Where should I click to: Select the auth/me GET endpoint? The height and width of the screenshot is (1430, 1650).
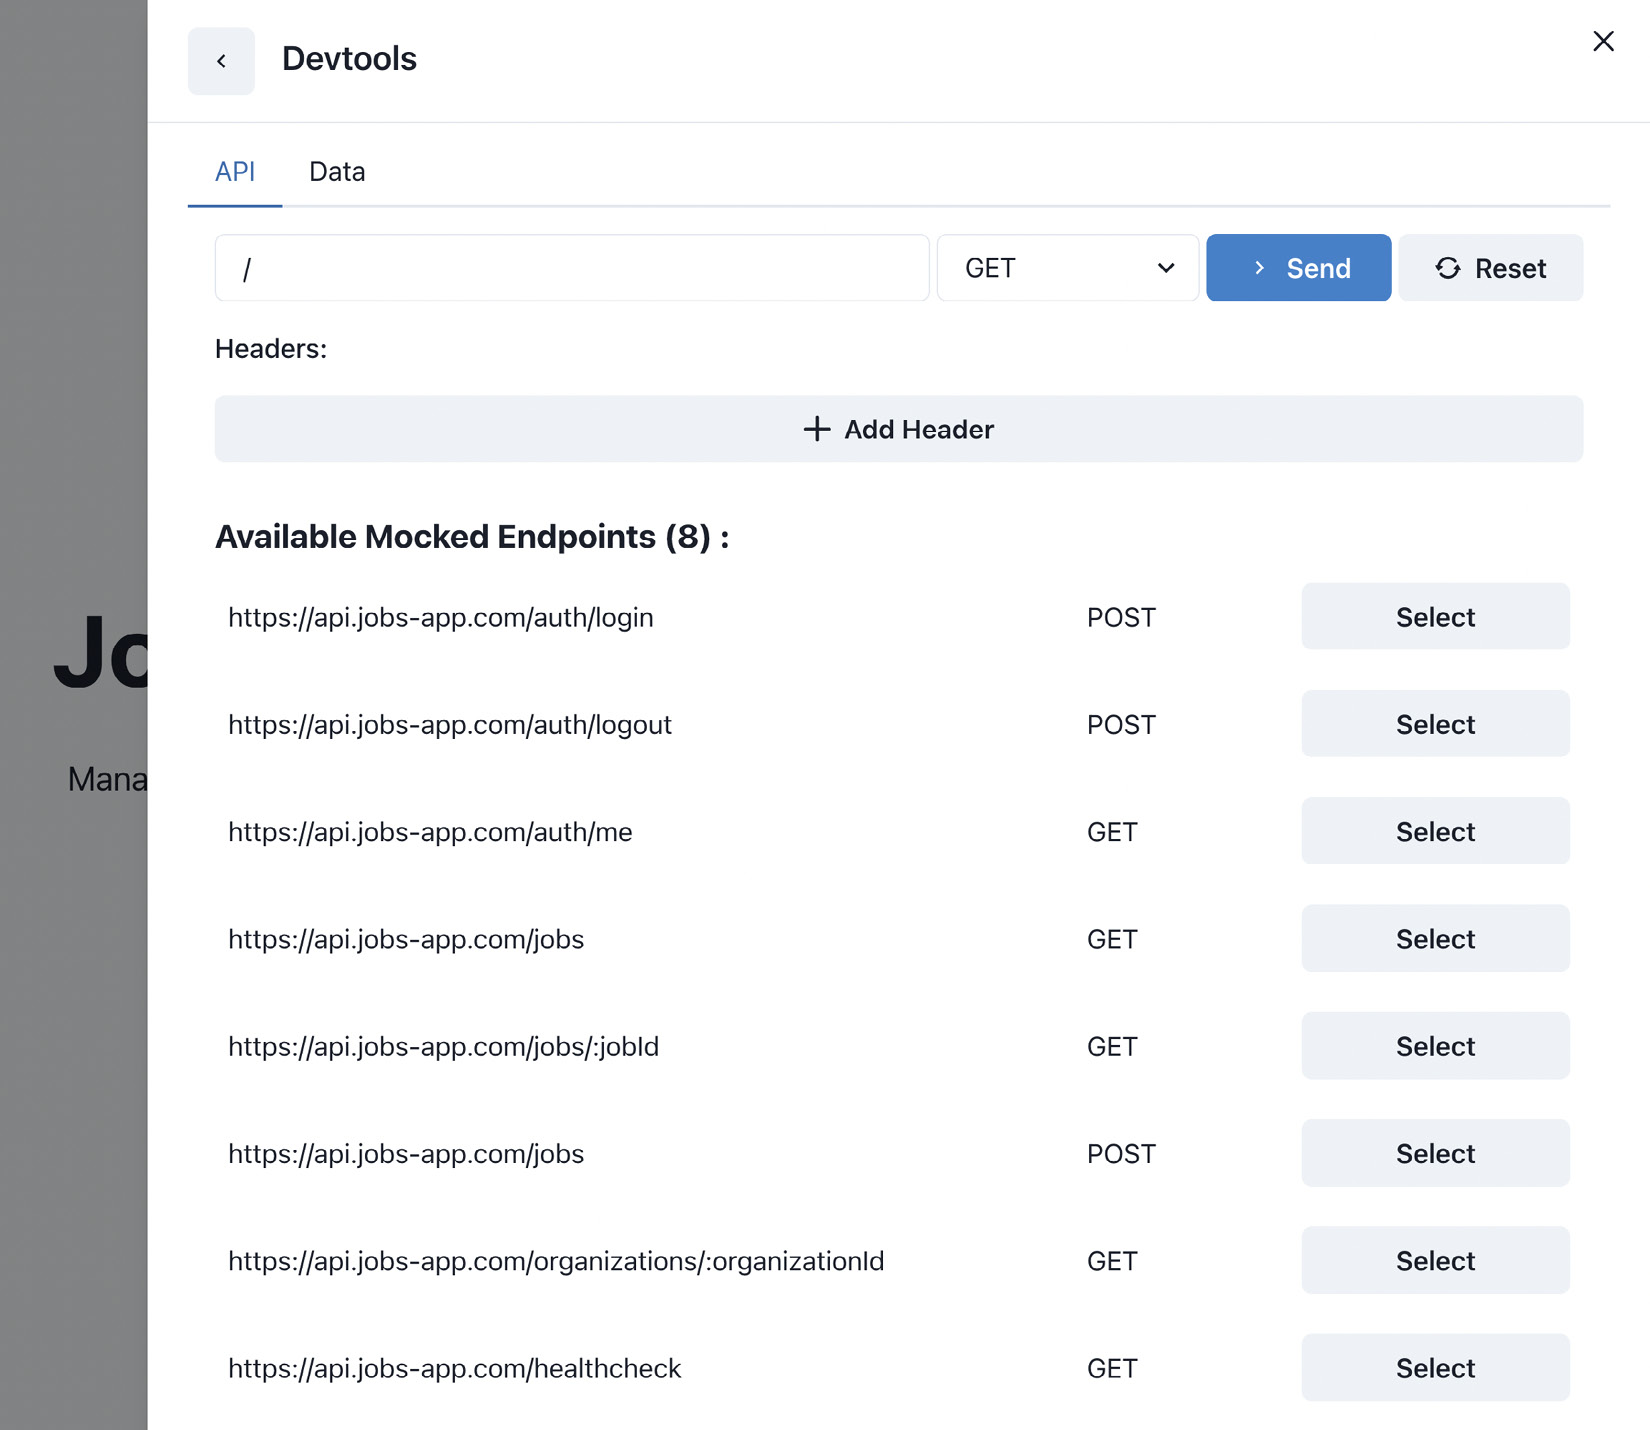coord(1435,831)
